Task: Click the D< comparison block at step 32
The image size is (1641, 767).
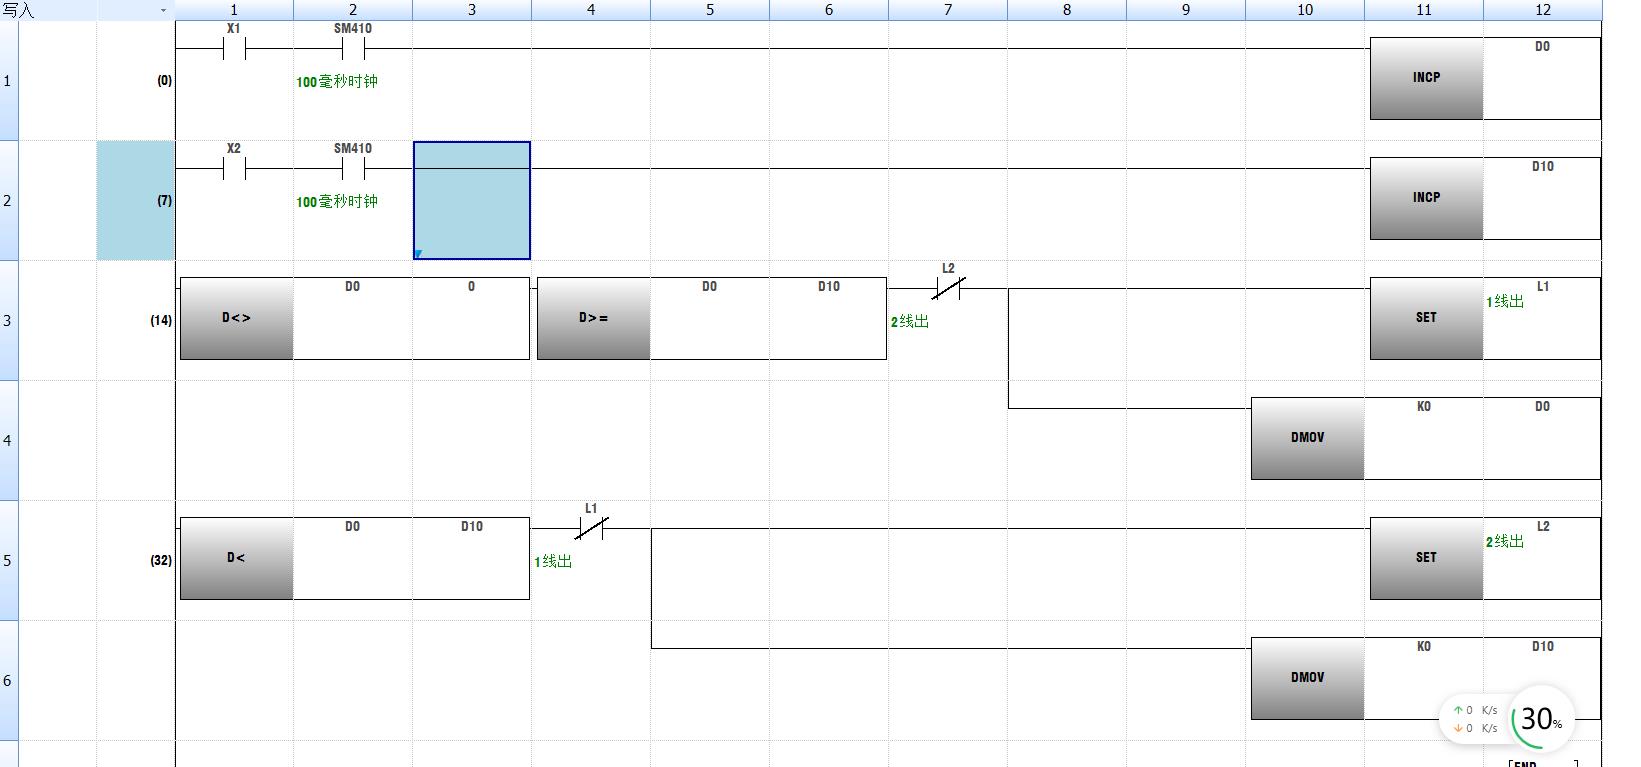Action: point(237,558)
